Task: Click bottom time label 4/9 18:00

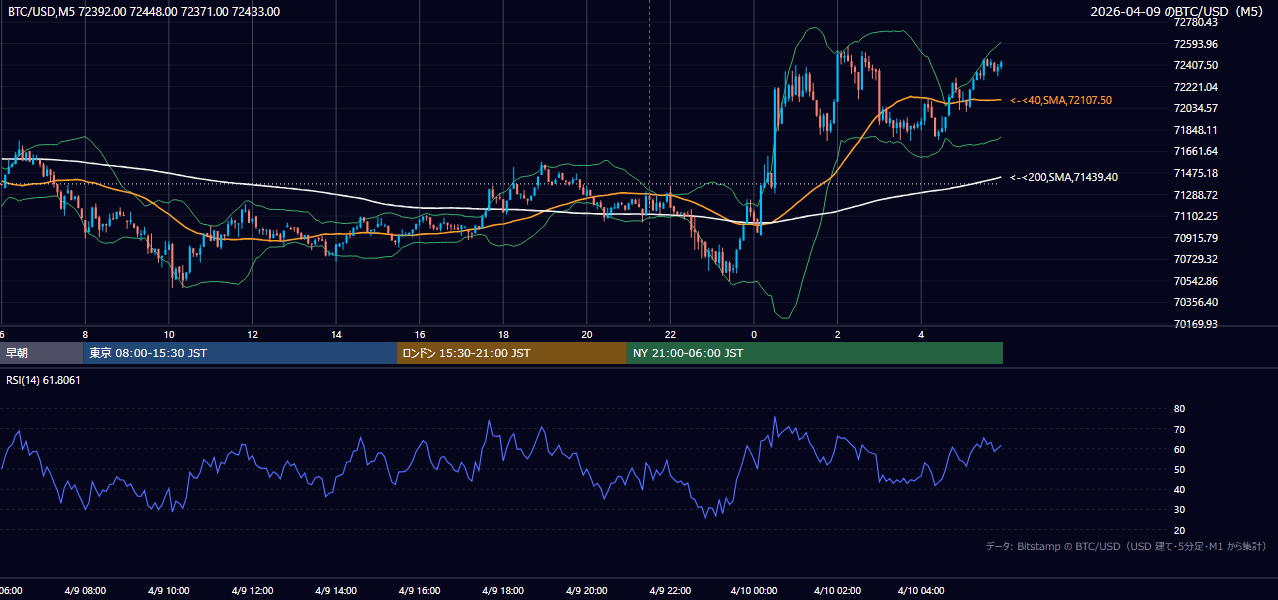Action: (504, 591)
